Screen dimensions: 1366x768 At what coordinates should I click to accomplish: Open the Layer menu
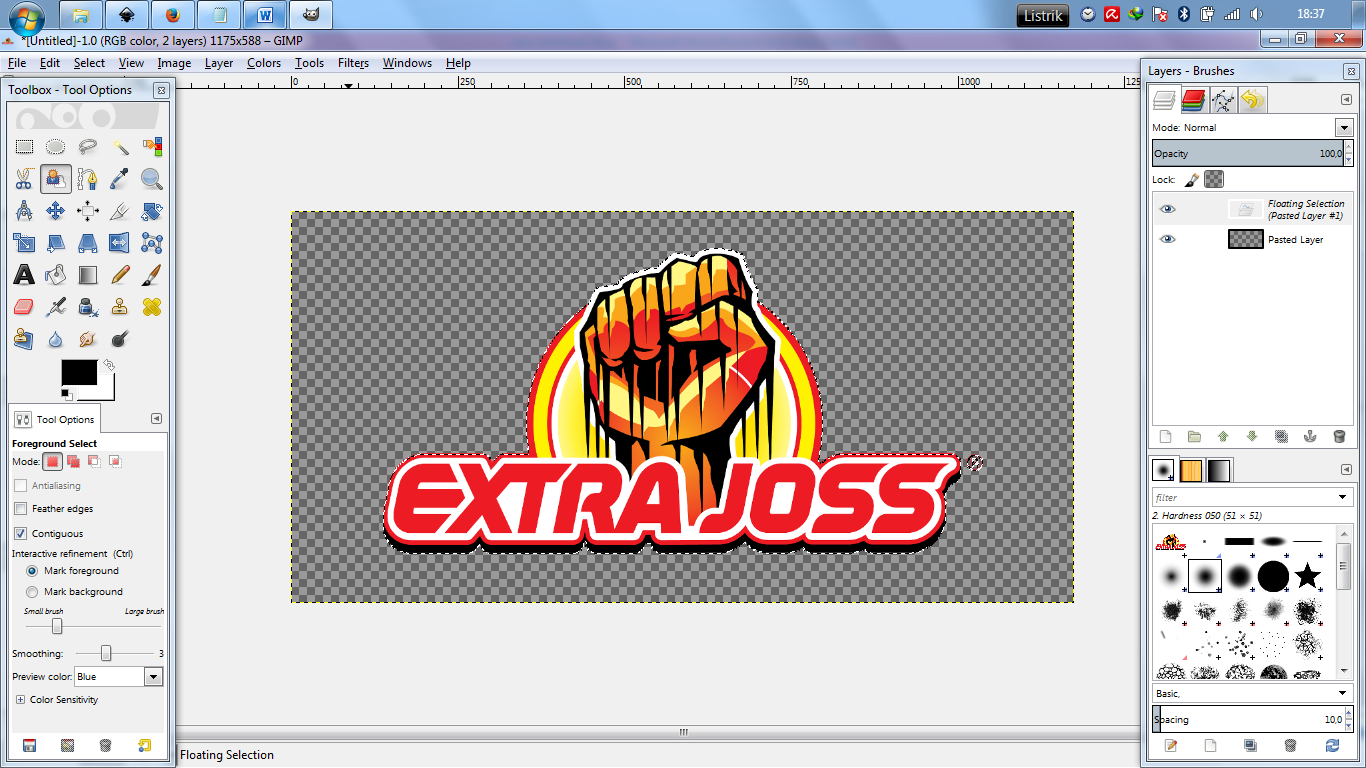[x=219, y=63]
